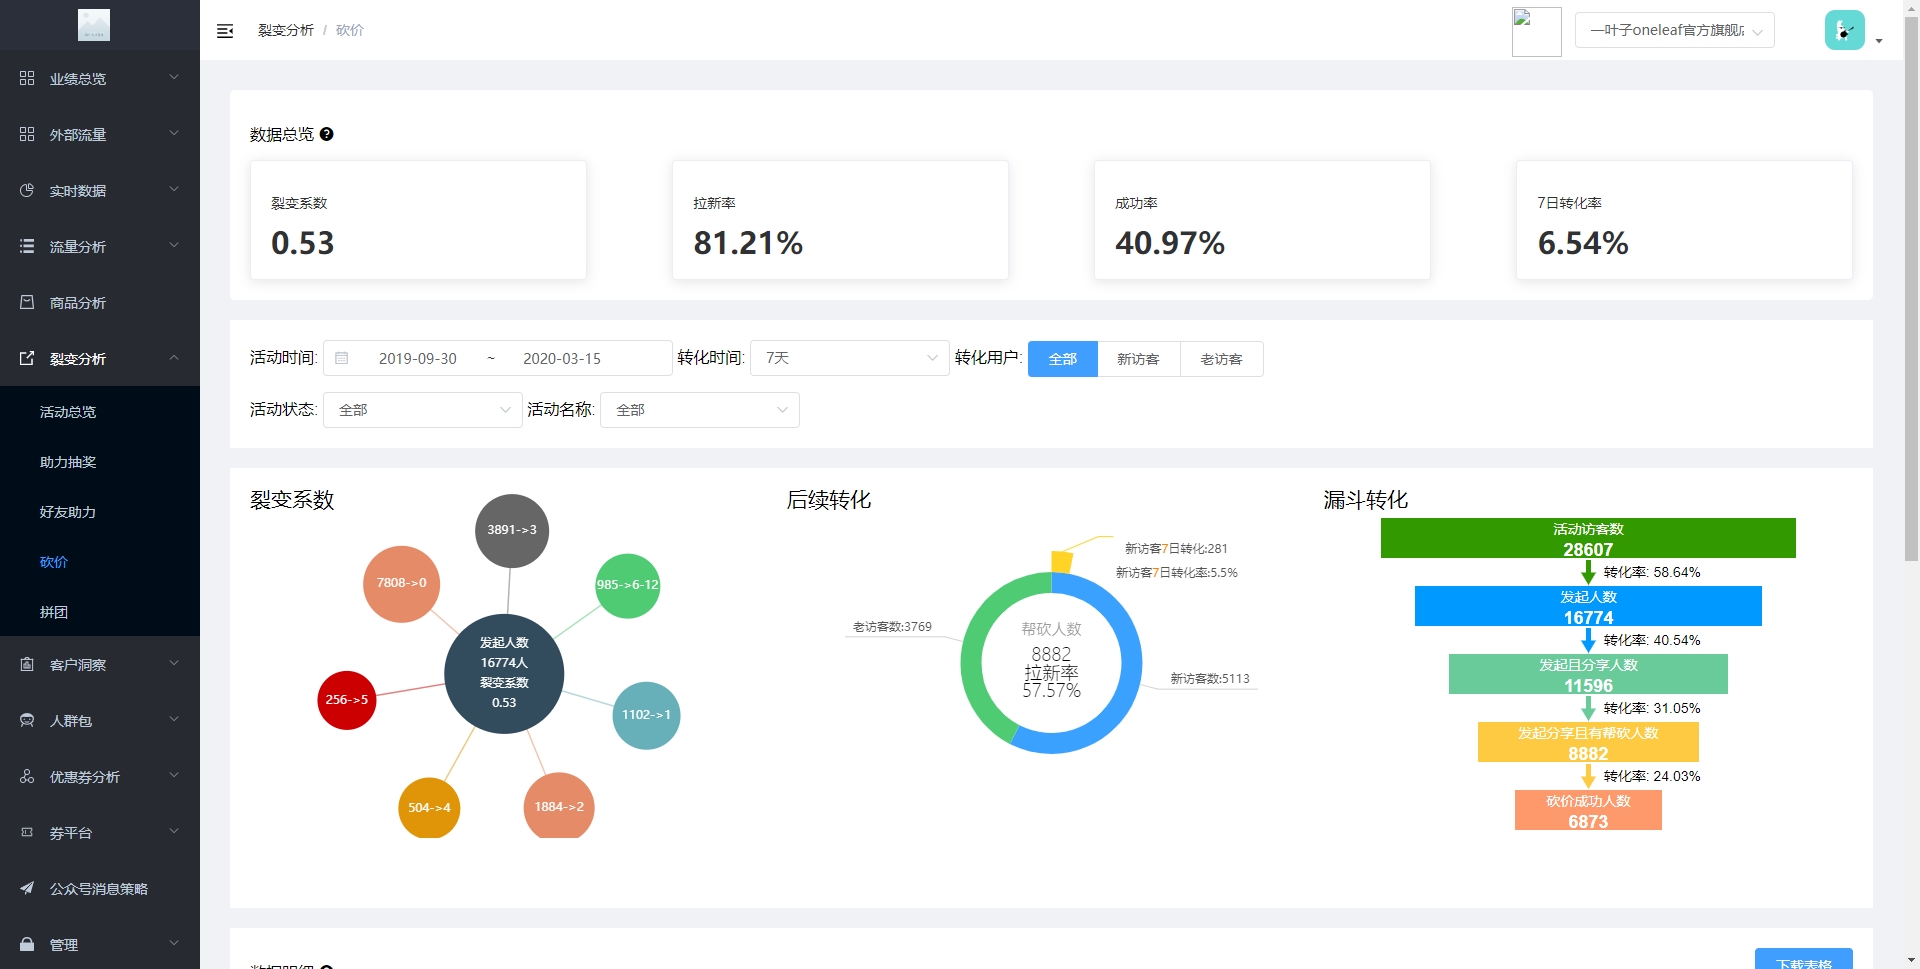The image size is (1920, 969).
Task: Select 老访客 in the 转化用户 filter
Action: (1221, 359)
